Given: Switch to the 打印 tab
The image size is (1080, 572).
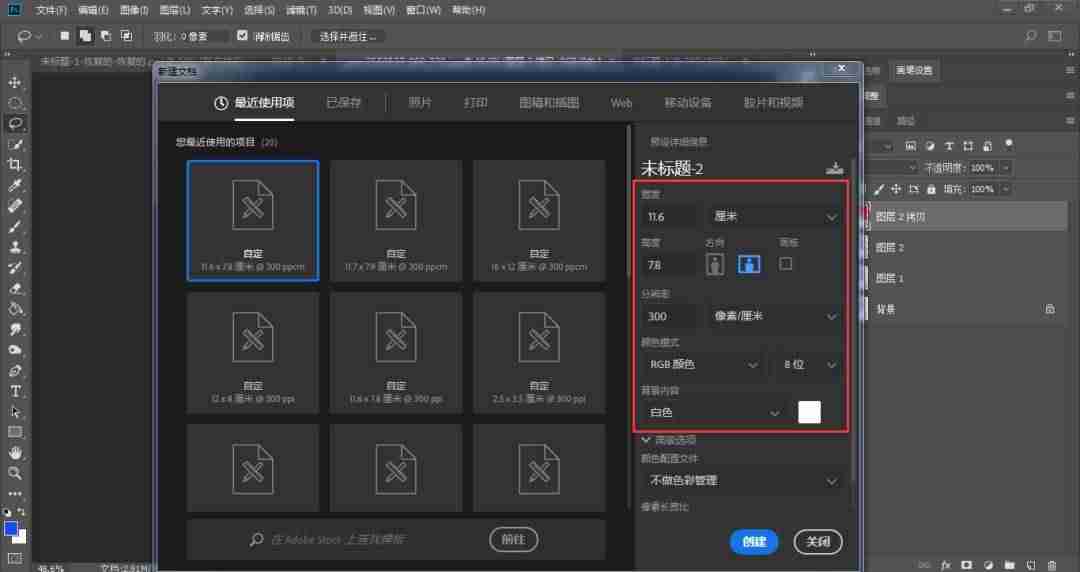Looking at the screenshot, I should (x=475, y=103).
